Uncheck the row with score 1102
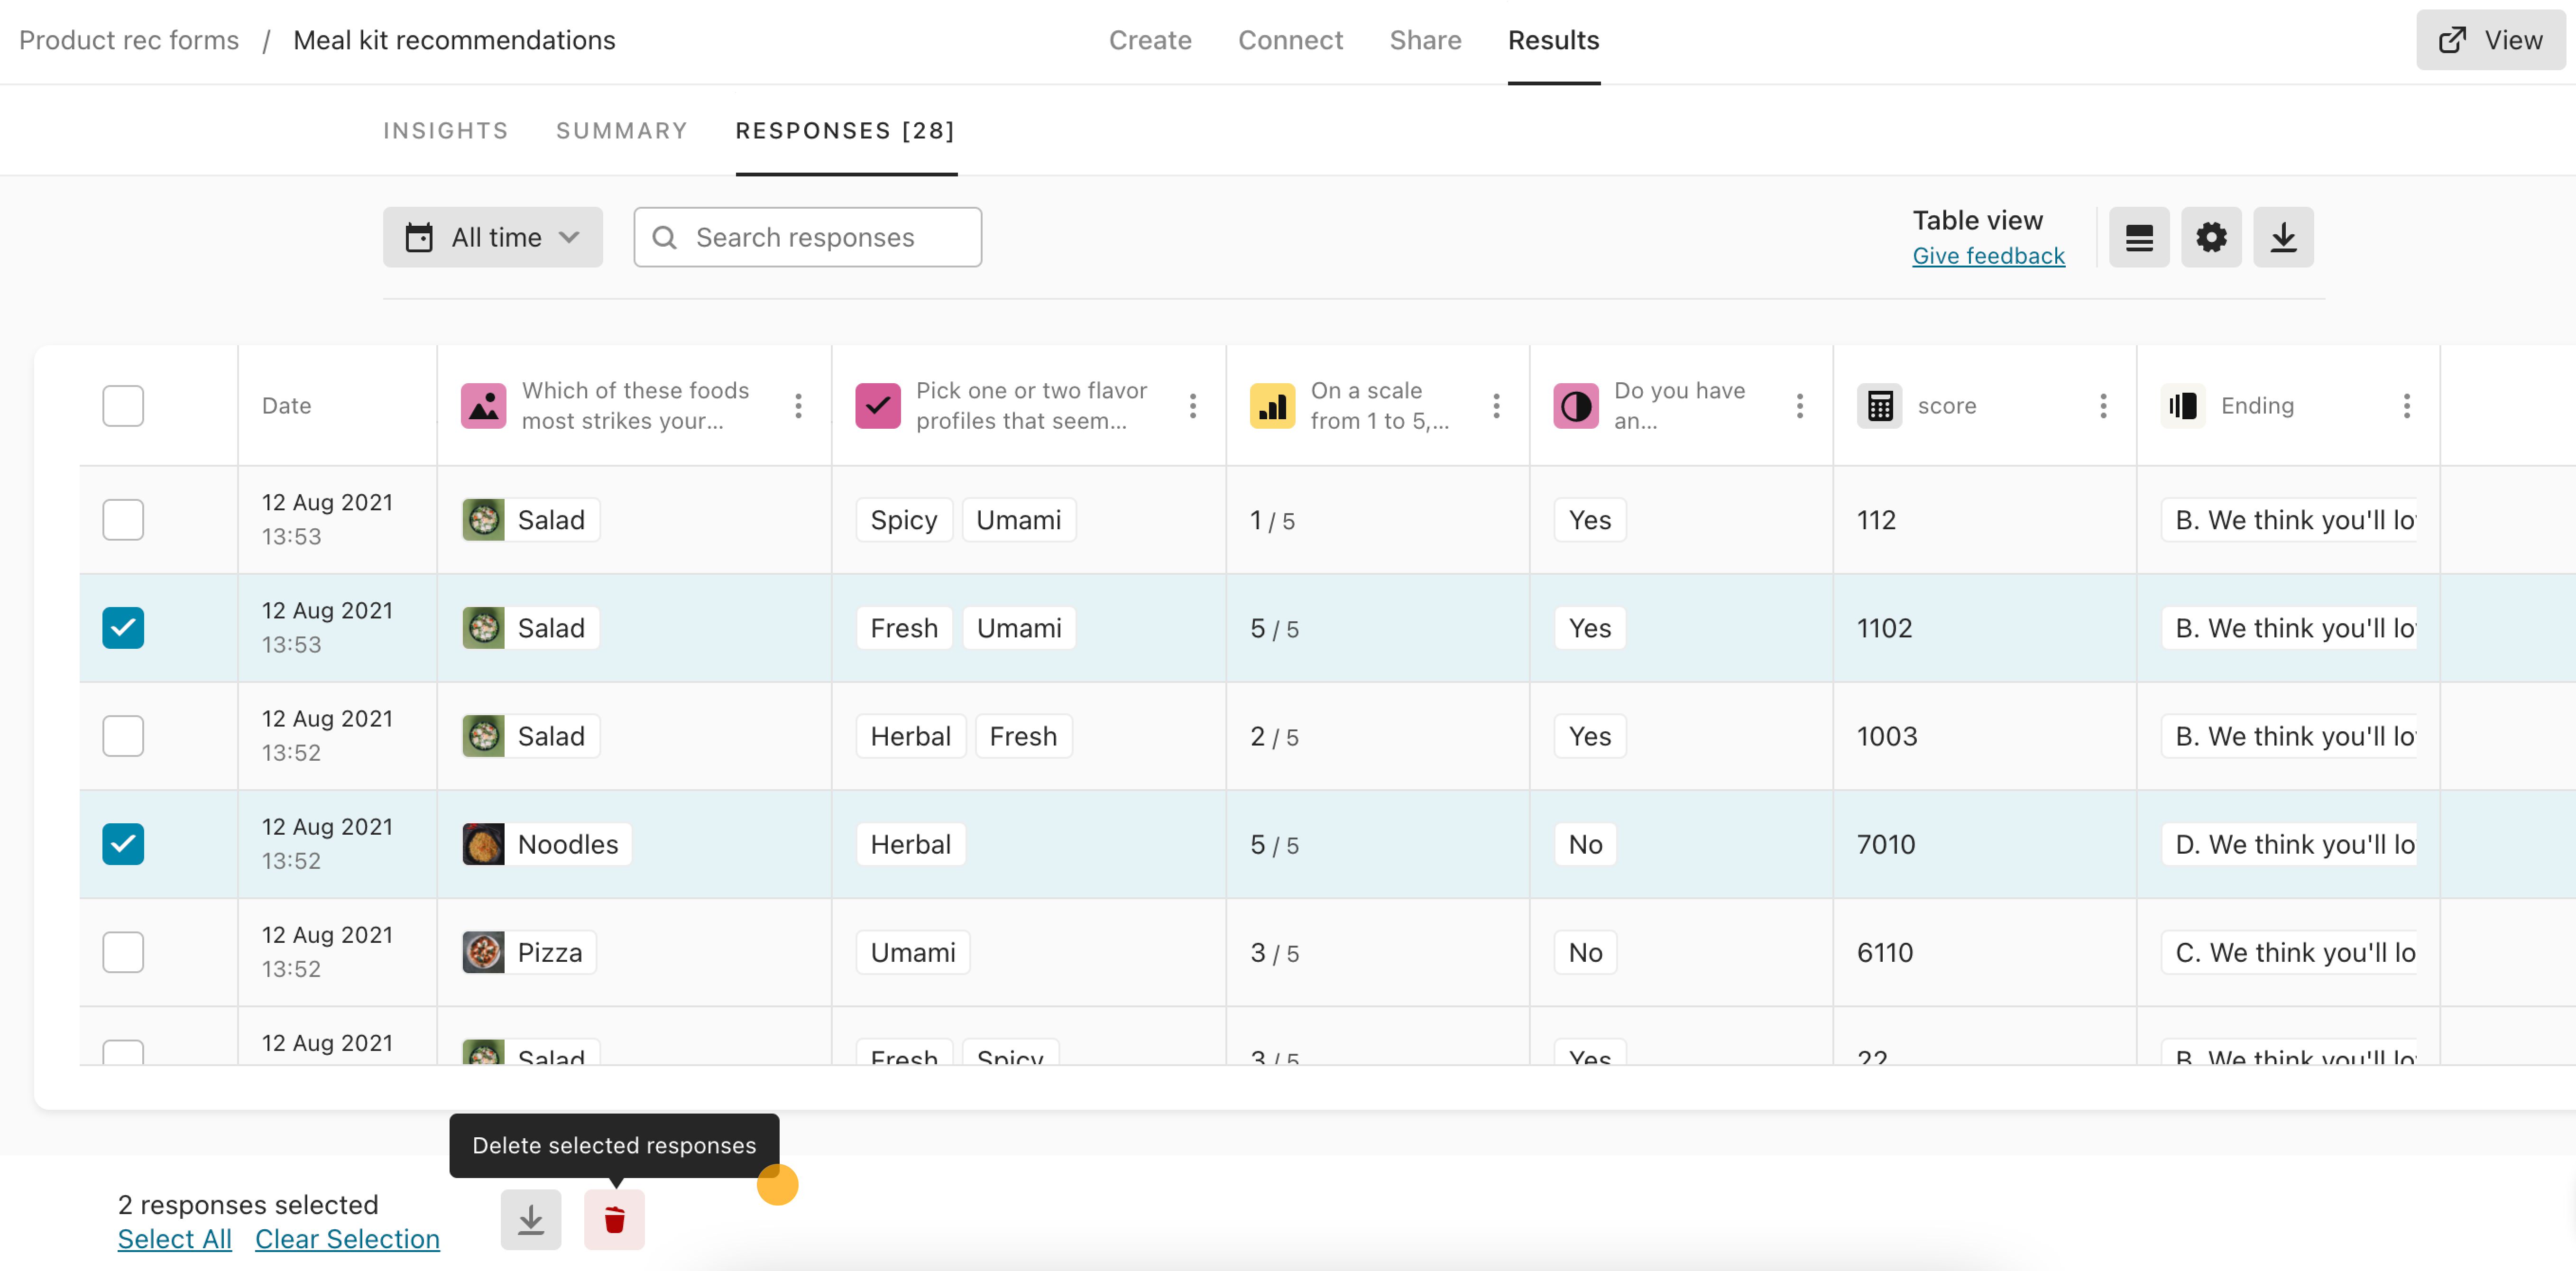Screen dimensions: 2576x1271 123,627
